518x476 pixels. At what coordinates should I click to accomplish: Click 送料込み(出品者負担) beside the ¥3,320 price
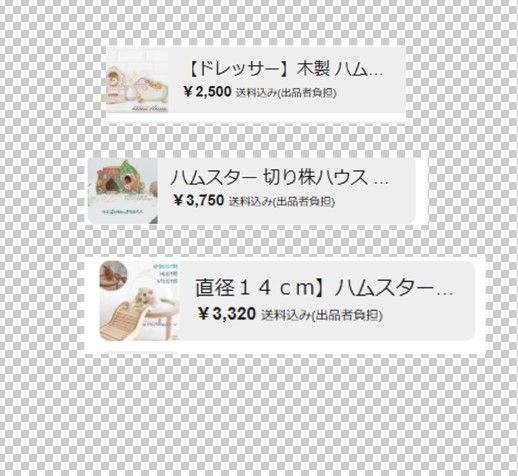pos(322,315)
